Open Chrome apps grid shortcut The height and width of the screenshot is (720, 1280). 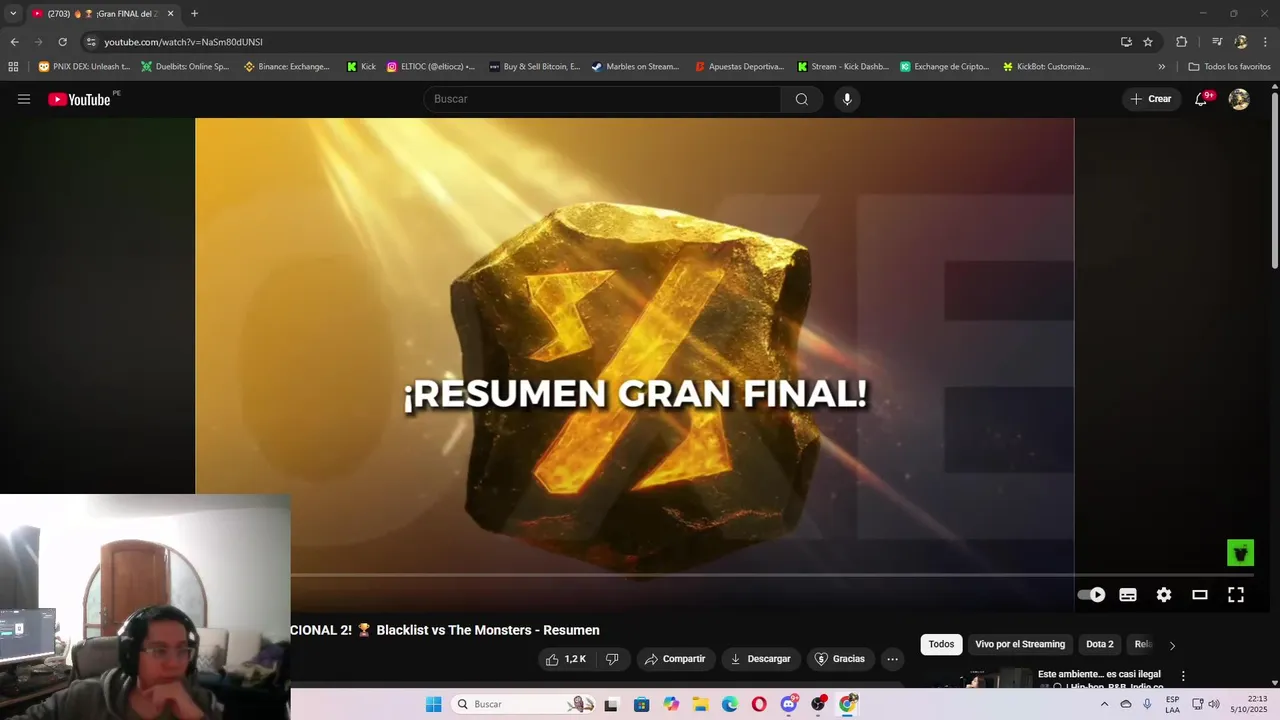pyautogui.click(x=13, y=67)
